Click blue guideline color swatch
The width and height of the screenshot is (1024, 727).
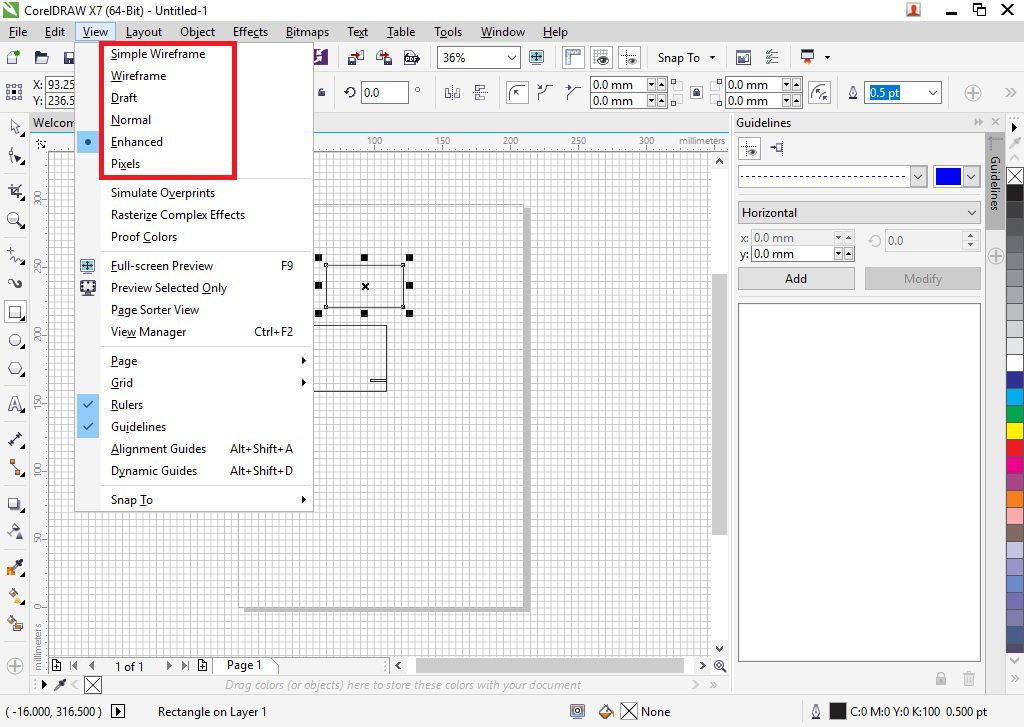(948, 176)
